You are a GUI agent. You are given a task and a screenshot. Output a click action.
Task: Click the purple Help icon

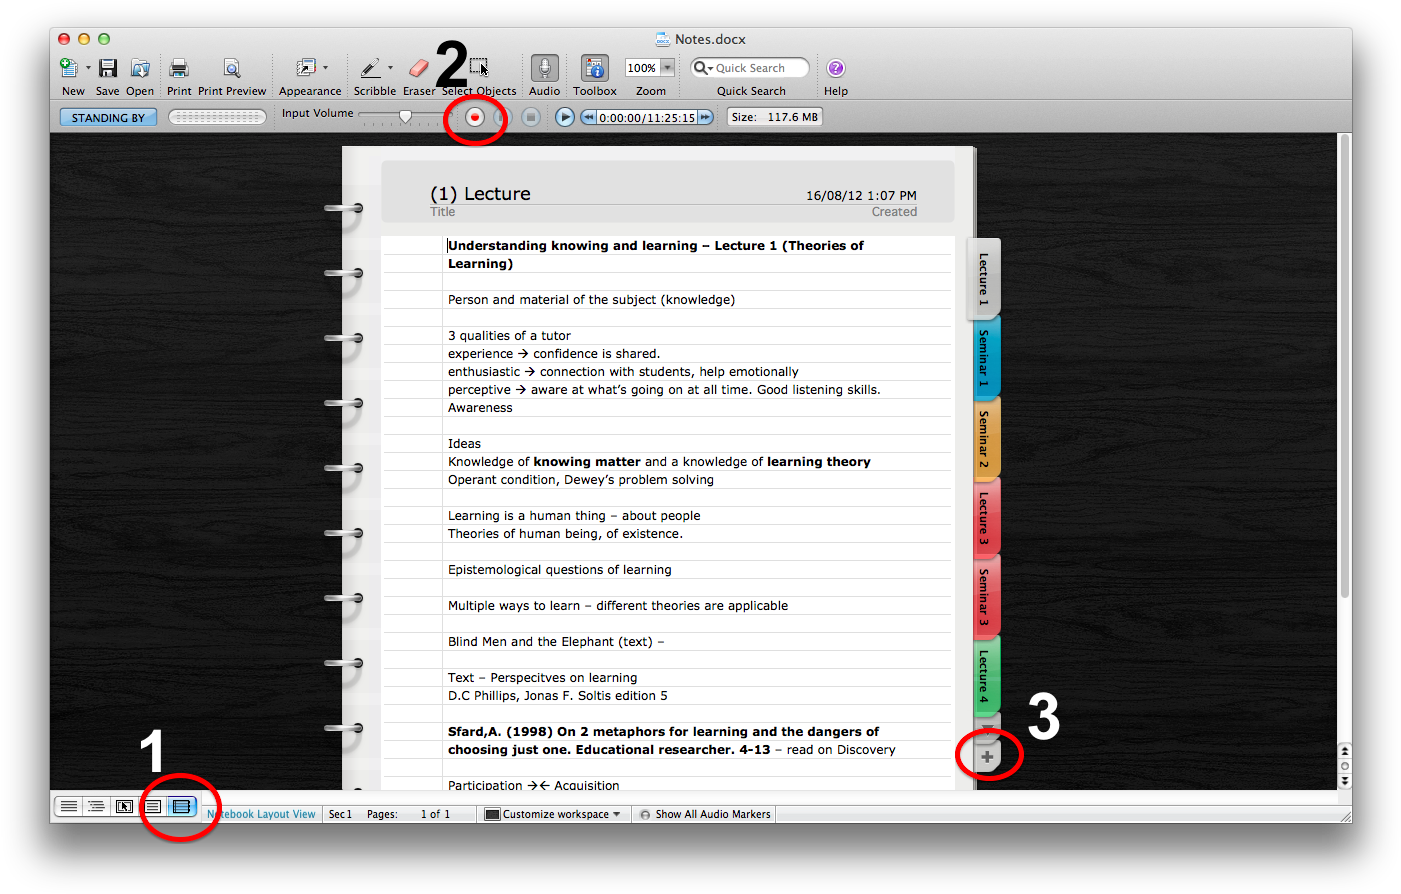click(x=836, y=68)
